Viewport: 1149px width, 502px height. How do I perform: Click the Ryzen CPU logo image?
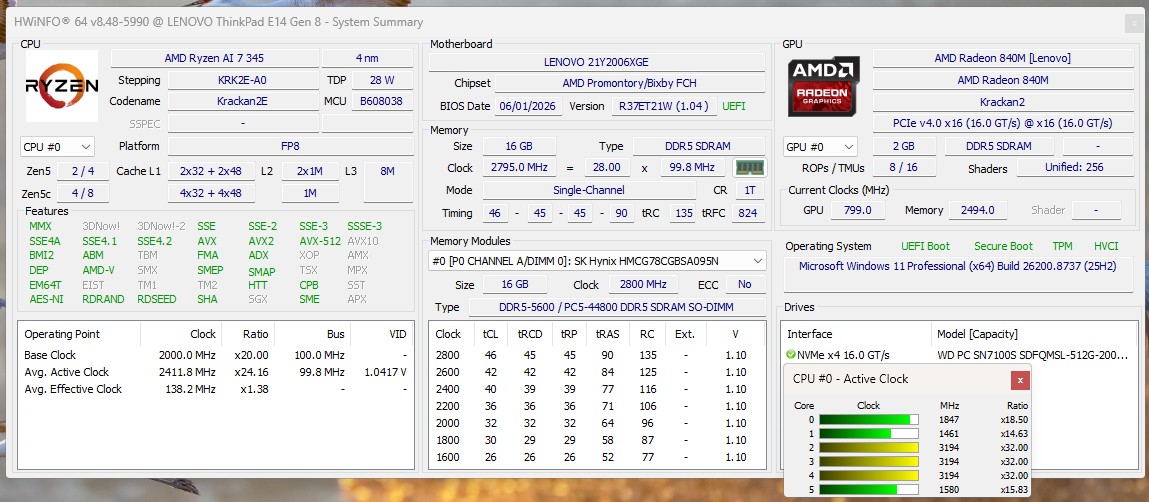click(x=62, y=86)
